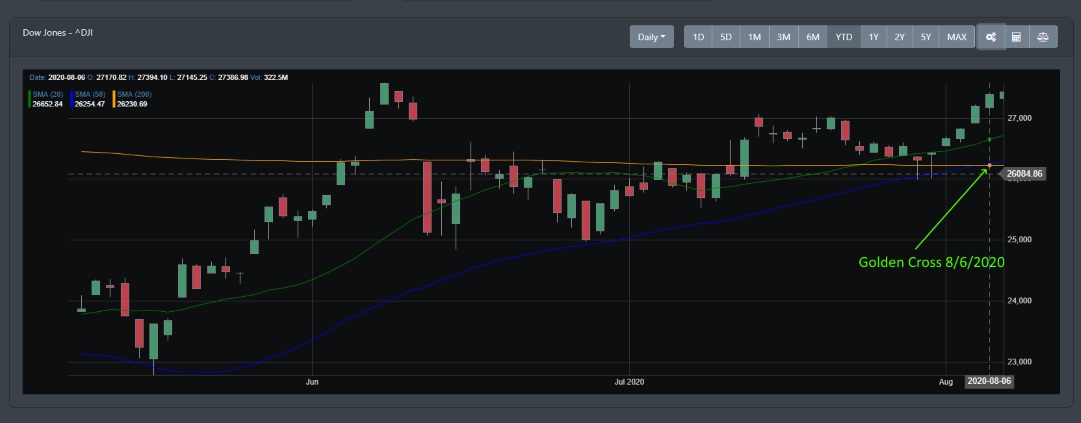Click the Vol: 322.5M readout
Viewport: 1081px width, 423px height.
pyautogui.click(x=269, y=77)
